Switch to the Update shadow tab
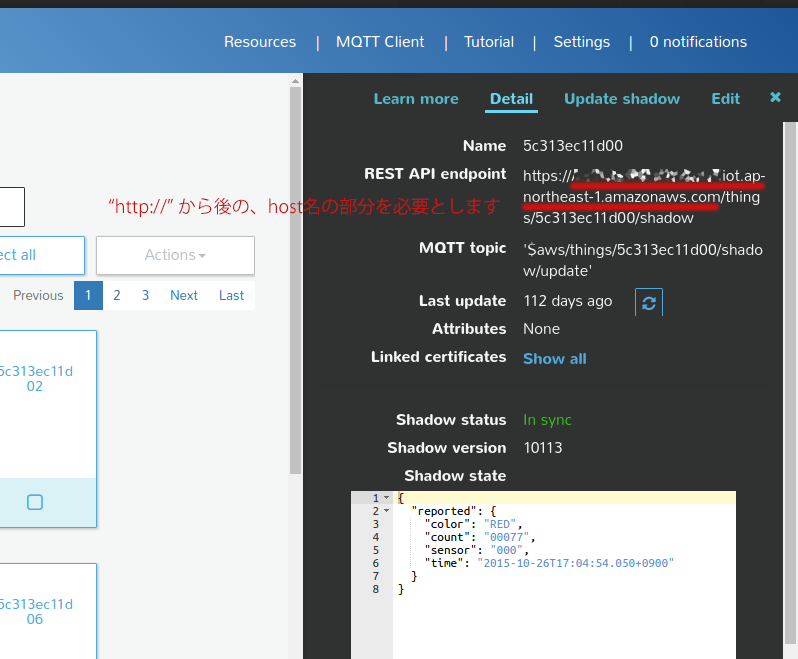This screenshot has height=659, width=798. (x=621, y=99)
